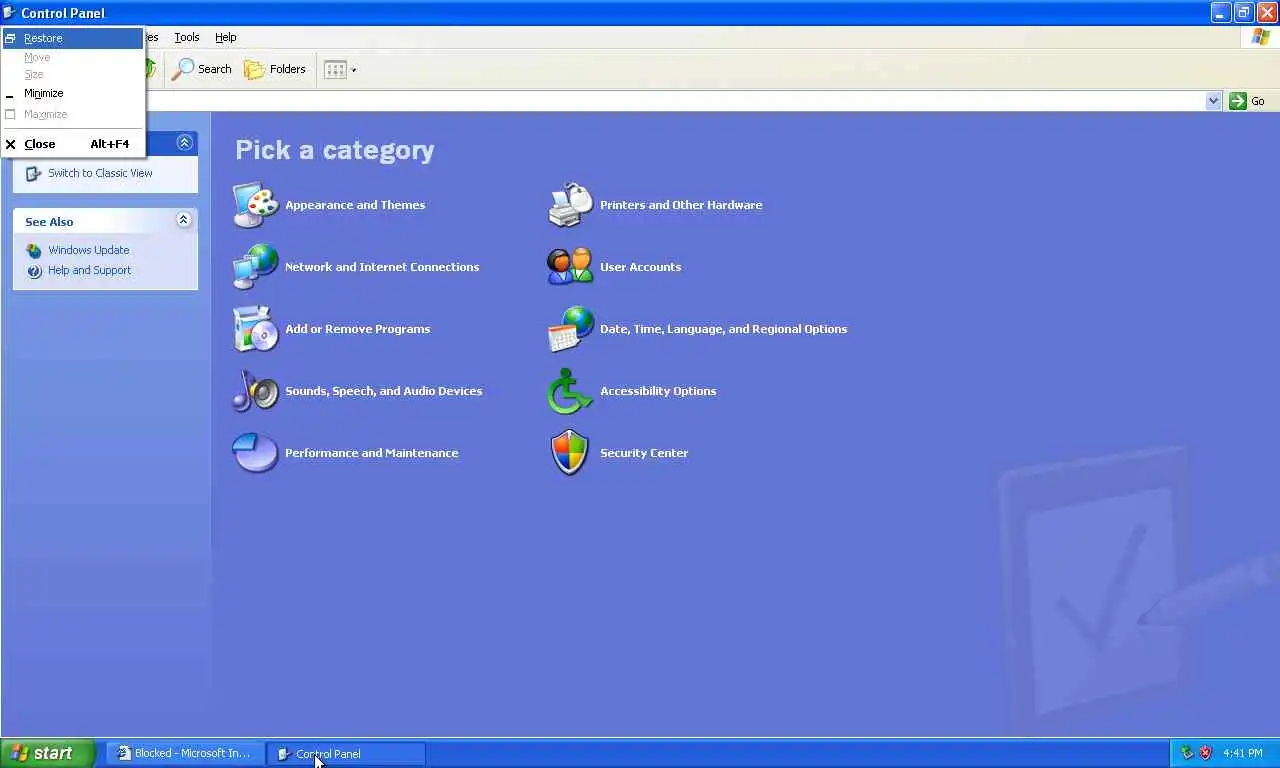
Task: Open the Add or Remove Programs icon
Action: pos(256,329)
